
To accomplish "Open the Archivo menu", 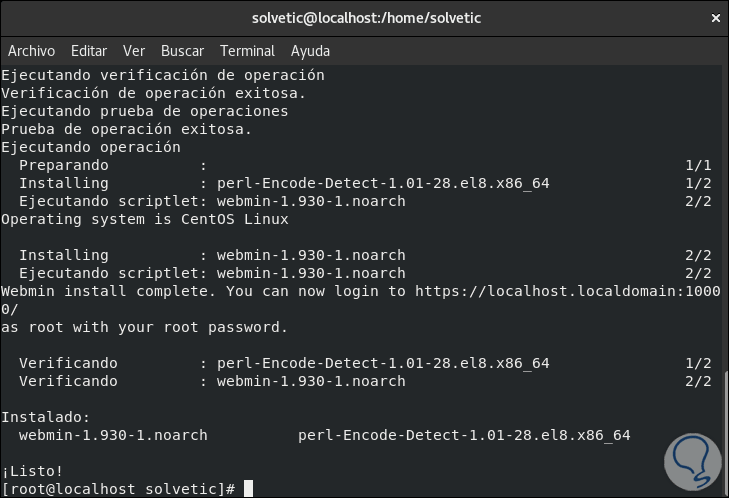I will pyautogui.click(x=31, y=51).
